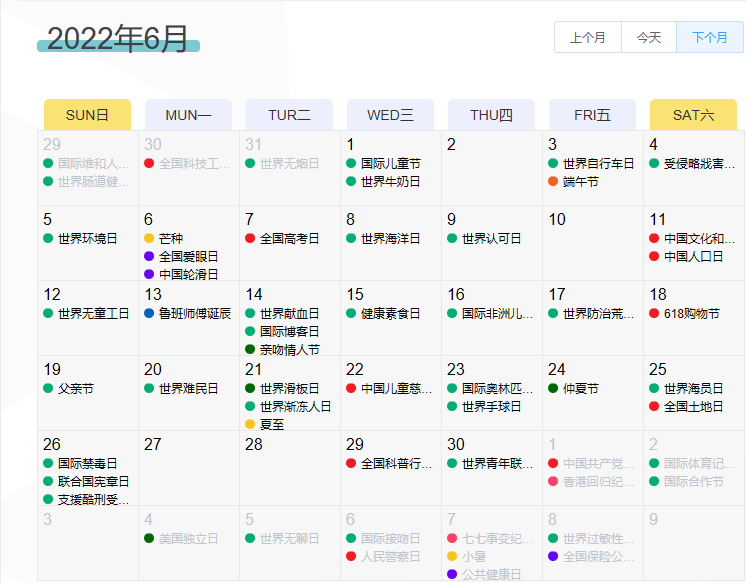Screen dimensions: 746x583
Task: Select date cell June 2
Action: coord(492,168)
